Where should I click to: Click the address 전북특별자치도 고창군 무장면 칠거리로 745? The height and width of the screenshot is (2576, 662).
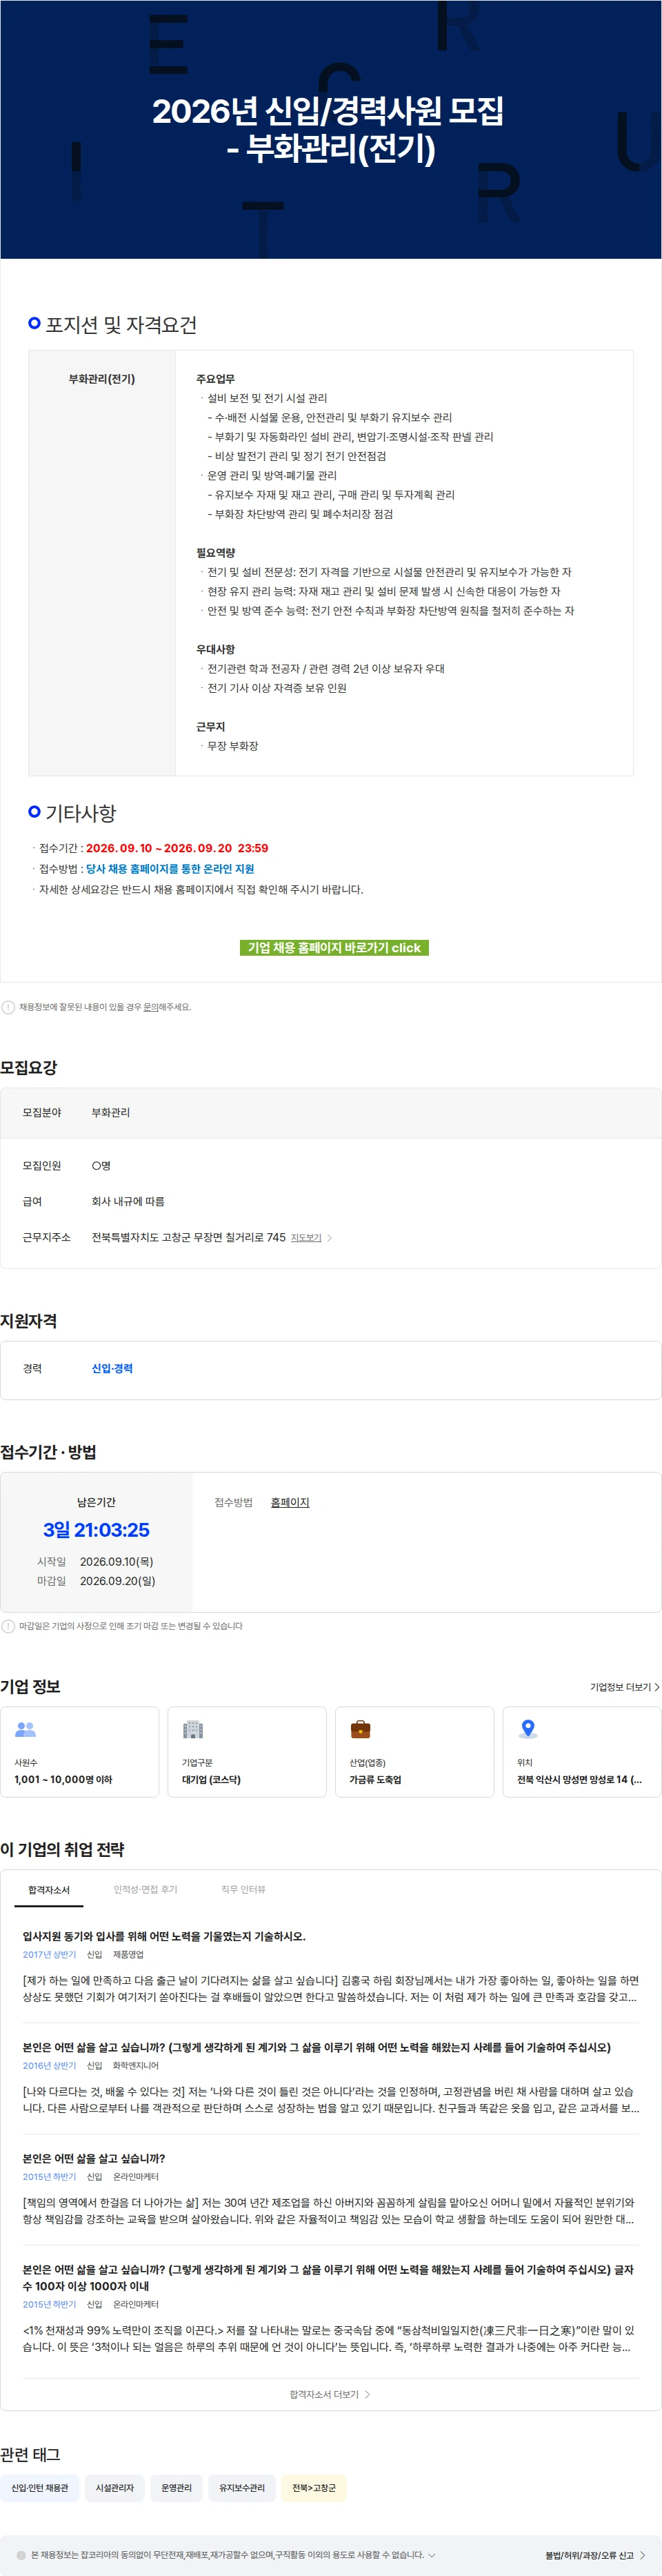(x=189, y=1238)
